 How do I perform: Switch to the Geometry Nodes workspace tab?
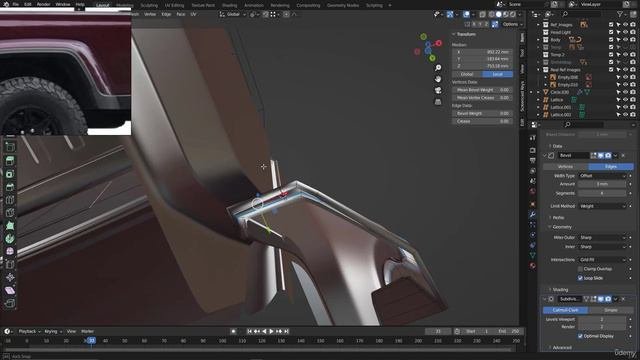pyautogui.click(x=343, y=5)
